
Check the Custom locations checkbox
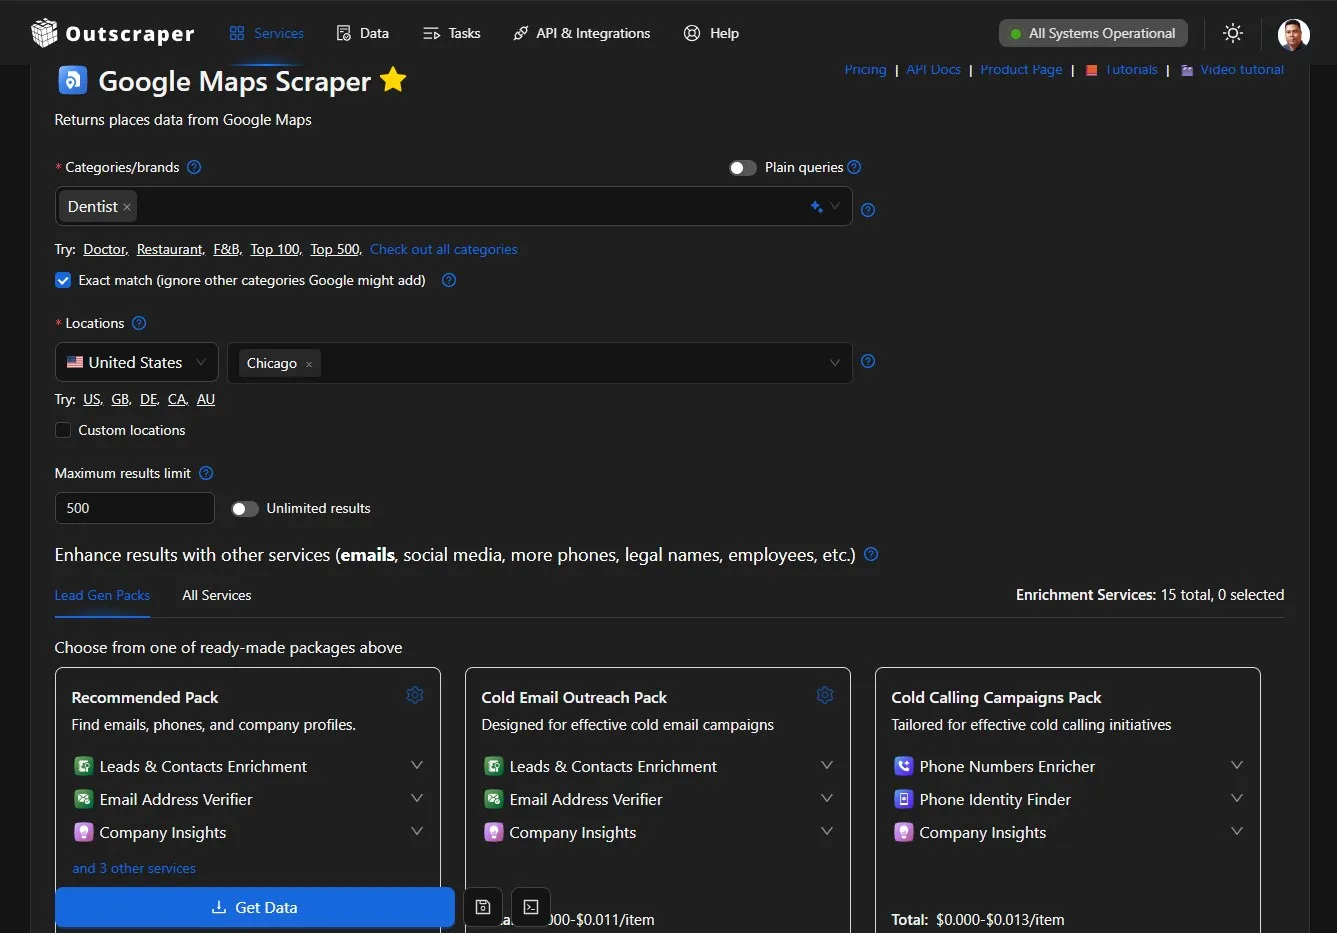click(x=63, y=430)
